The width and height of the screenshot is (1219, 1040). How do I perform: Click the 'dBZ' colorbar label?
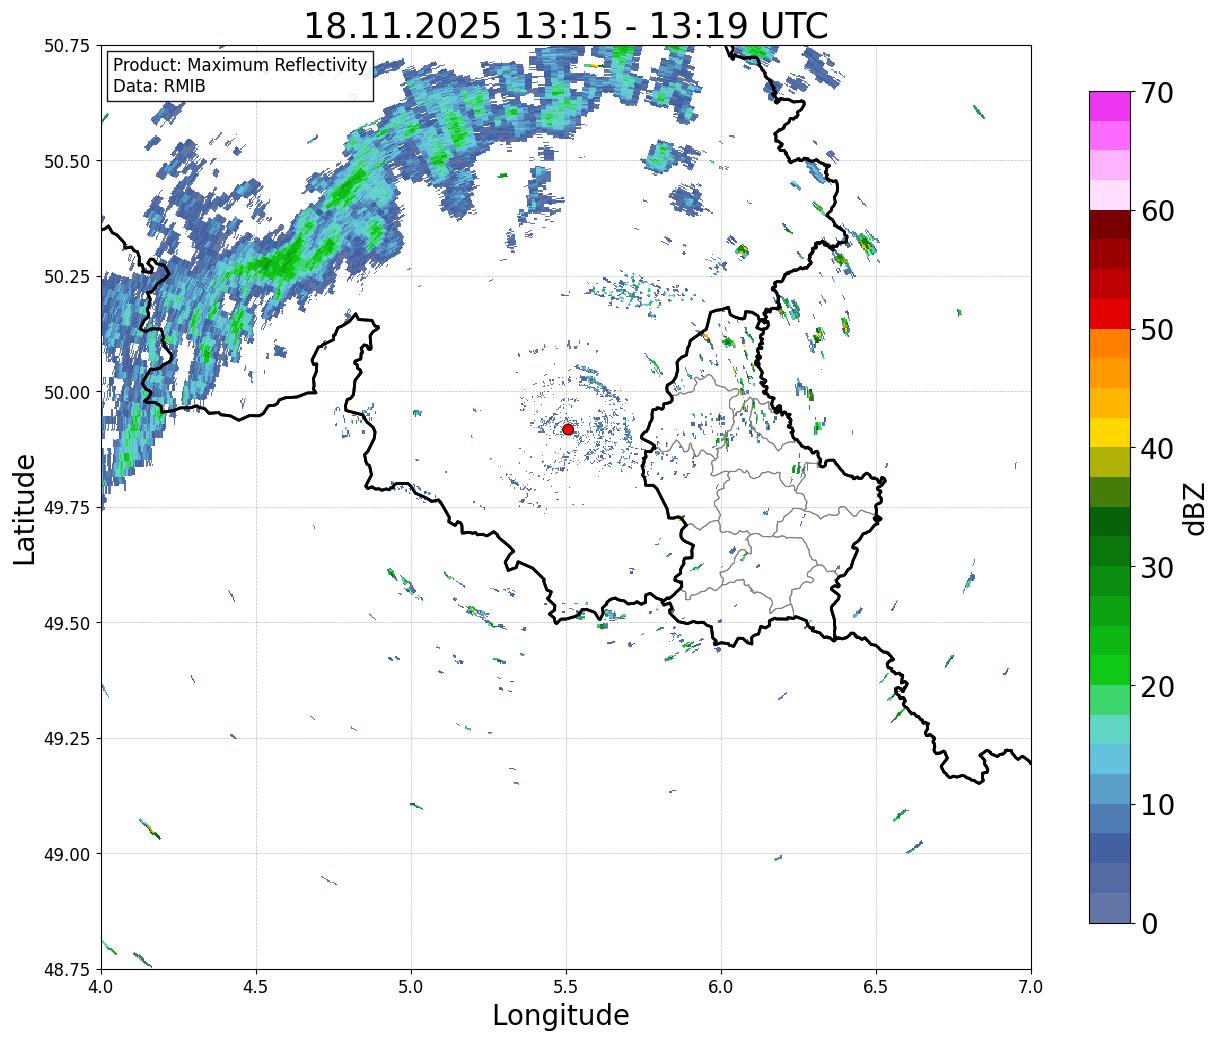pyautogui.click(x=1195, y=508)
